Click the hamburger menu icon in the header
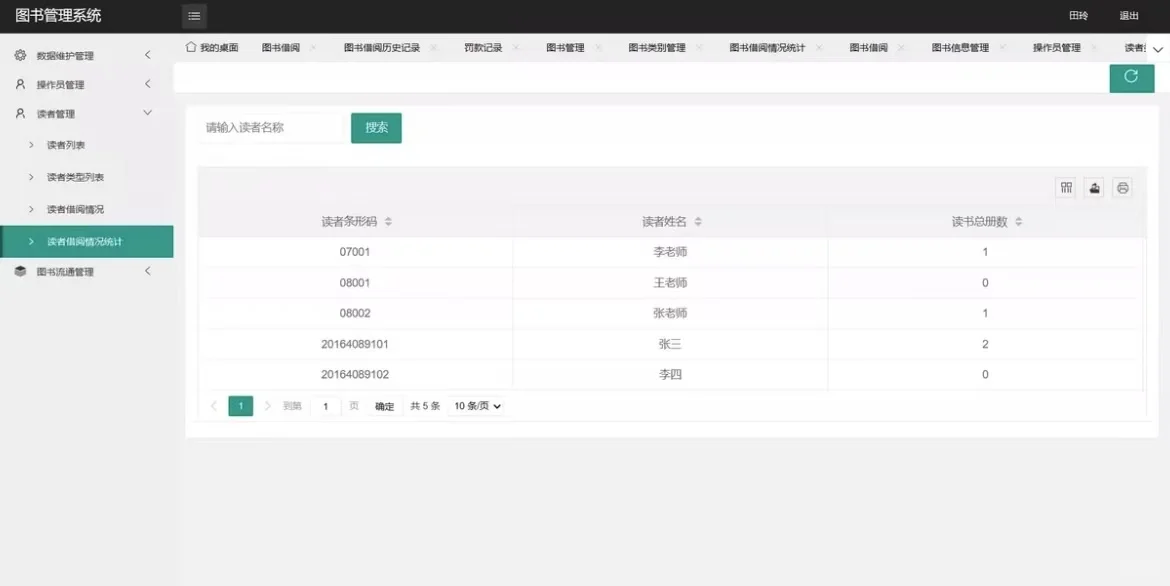The image size is (1170, 586). [x=193, y=16]
